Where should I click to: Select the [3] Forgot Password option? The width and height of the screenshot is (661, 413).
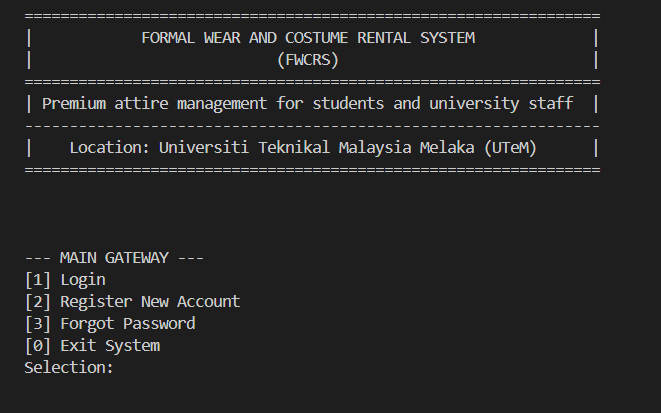[x=110, y=324]
